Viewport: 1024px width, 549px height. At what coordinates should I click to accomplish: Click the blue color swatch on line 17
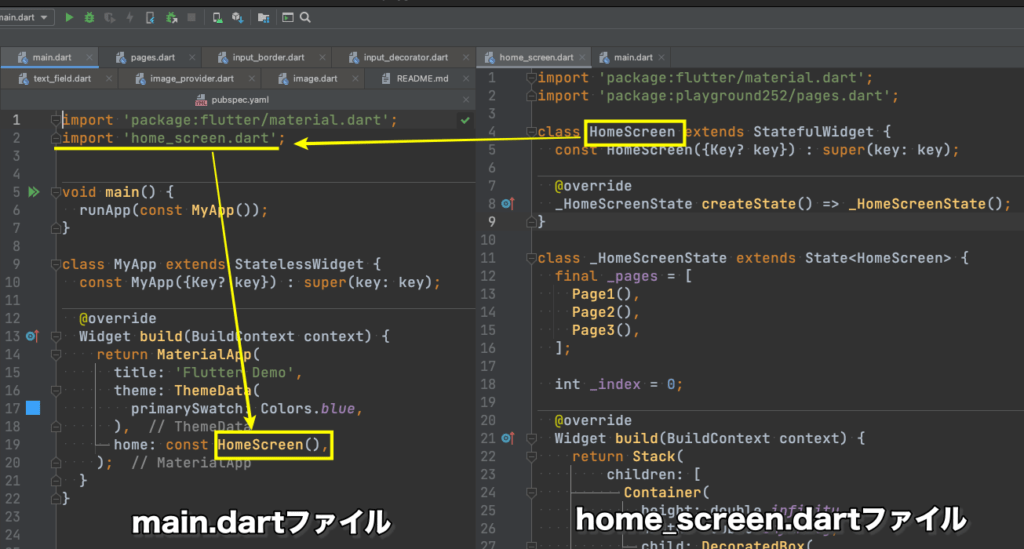coord(33,408)
